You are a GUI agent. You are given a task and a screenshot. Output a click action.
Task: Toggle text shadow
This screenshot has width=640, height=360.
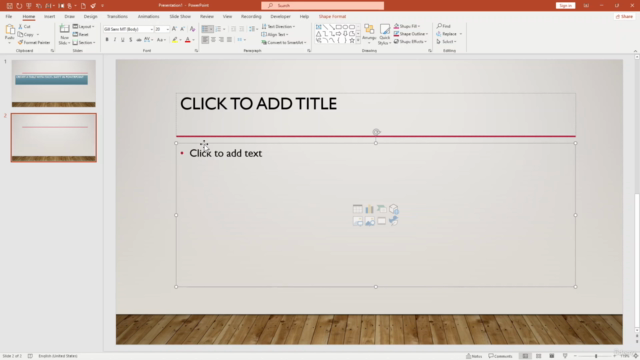[x=131, y=40]
